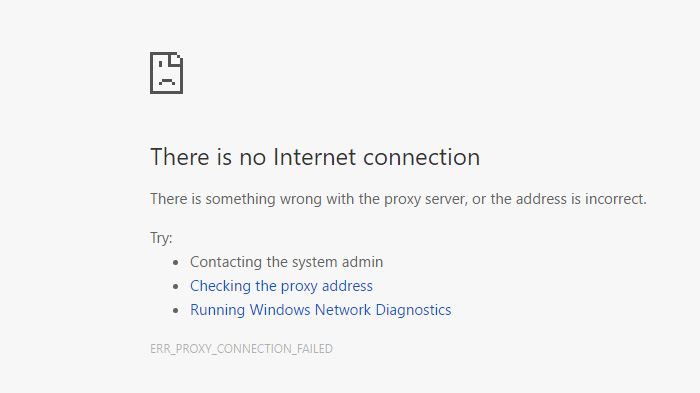Viewport: 700px width, 393px height.
Task: Click the frowning mouth on the page icon
Action: point(167,81)
